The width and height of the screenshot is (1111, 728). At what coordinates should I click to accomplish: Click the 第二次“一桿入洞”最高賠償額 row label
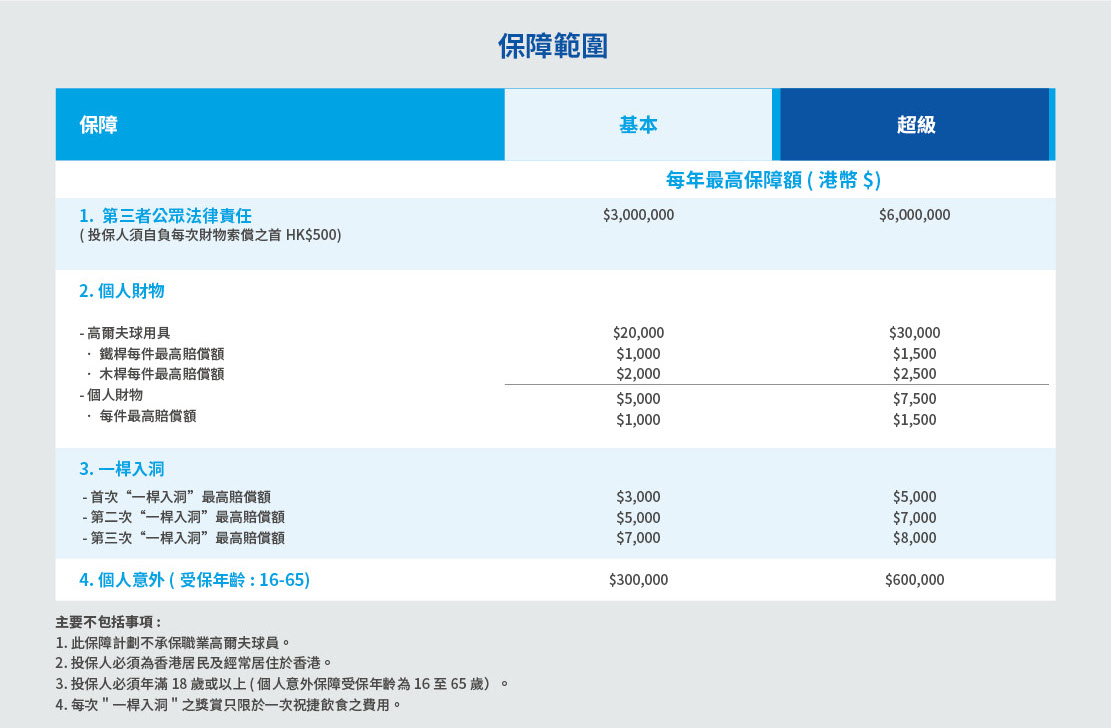click(184, 517)
